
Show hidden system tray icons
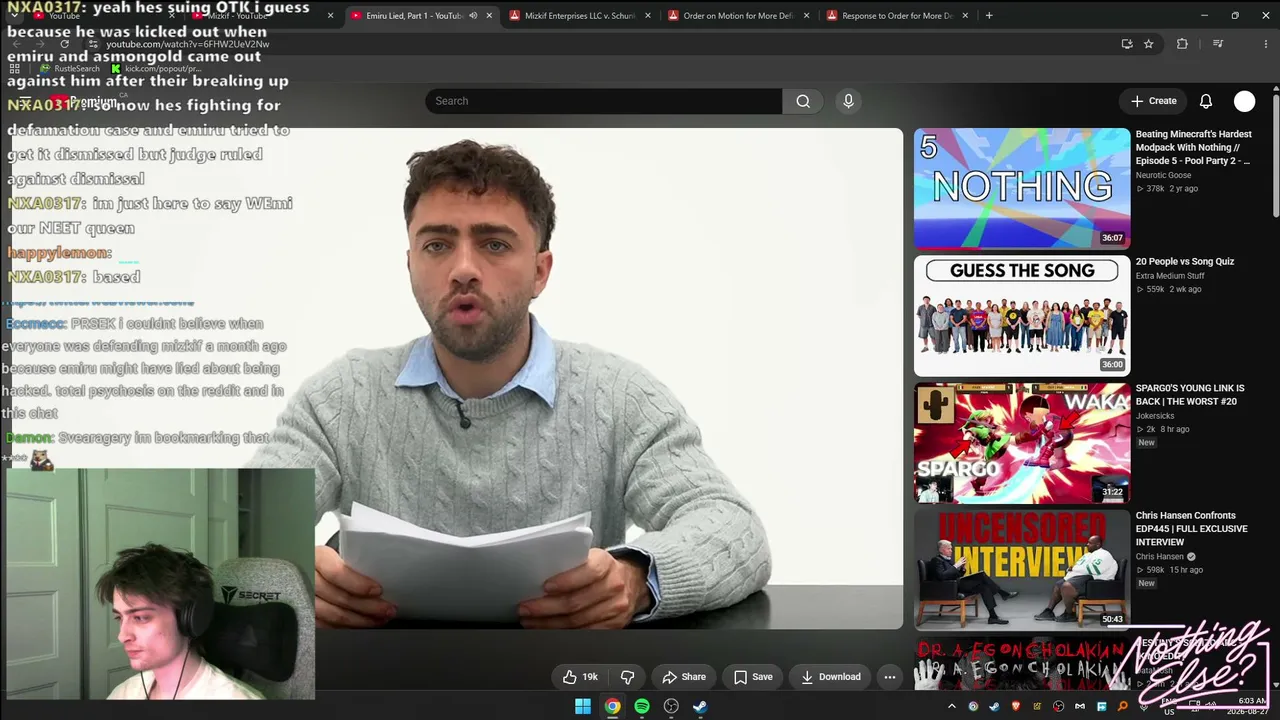click(952, 706)
